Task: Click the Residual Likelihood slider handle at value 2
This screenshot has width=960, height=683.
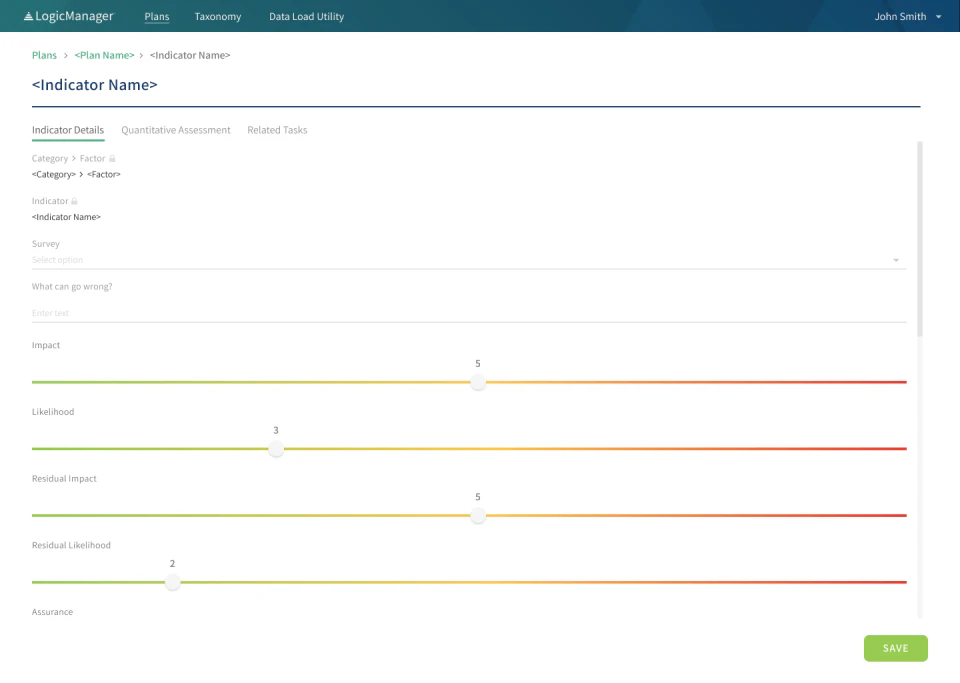Action: tap(172, 582)
